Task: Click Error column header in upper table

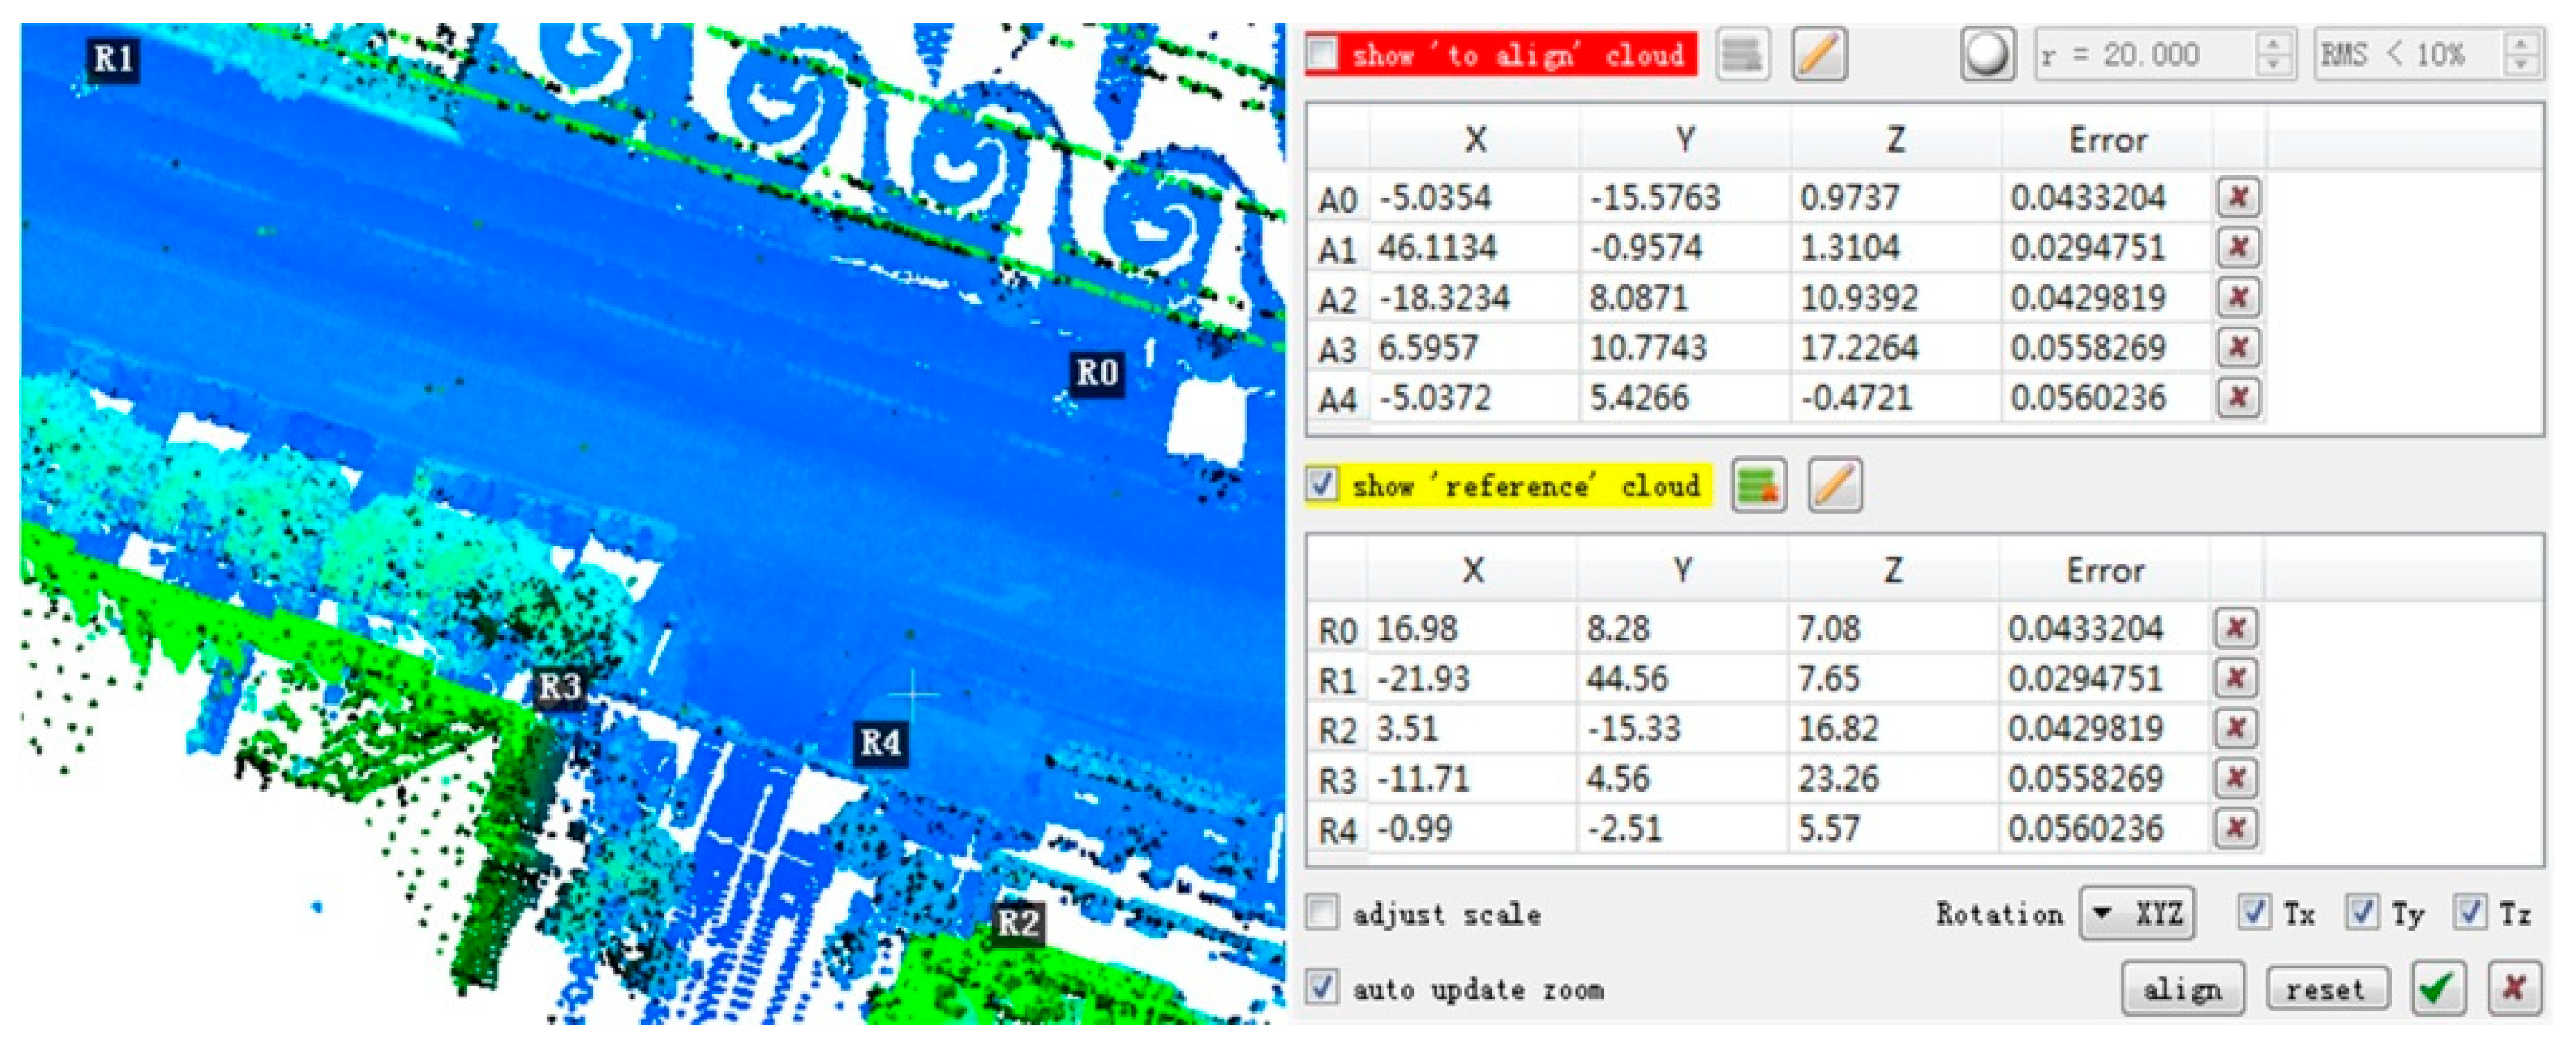Action: click(x=2107, y=139)
